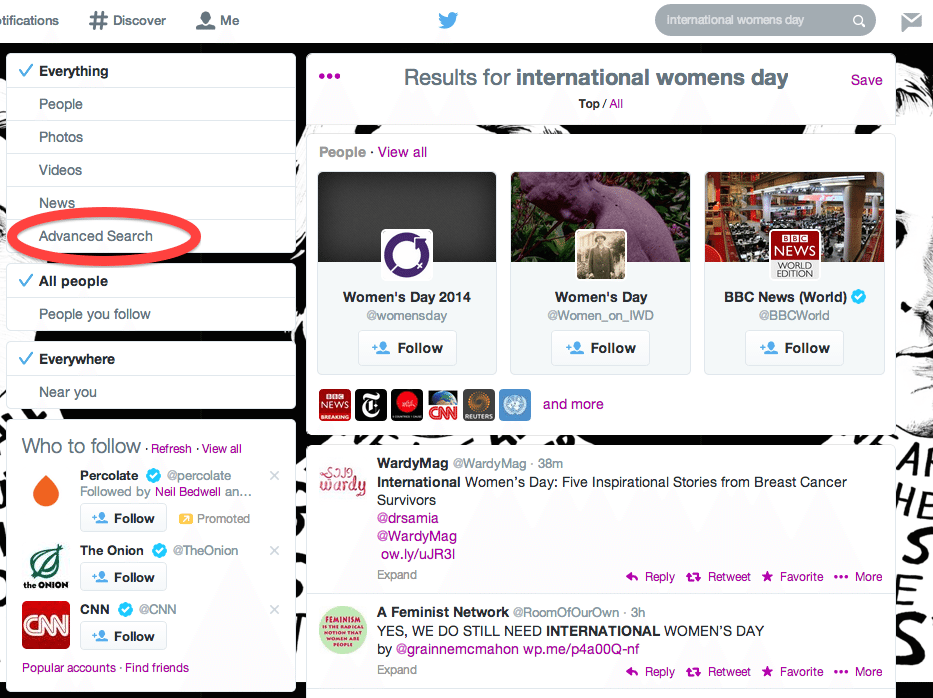Open the ow.ly/uJR3l link

[x=418, y=554]
